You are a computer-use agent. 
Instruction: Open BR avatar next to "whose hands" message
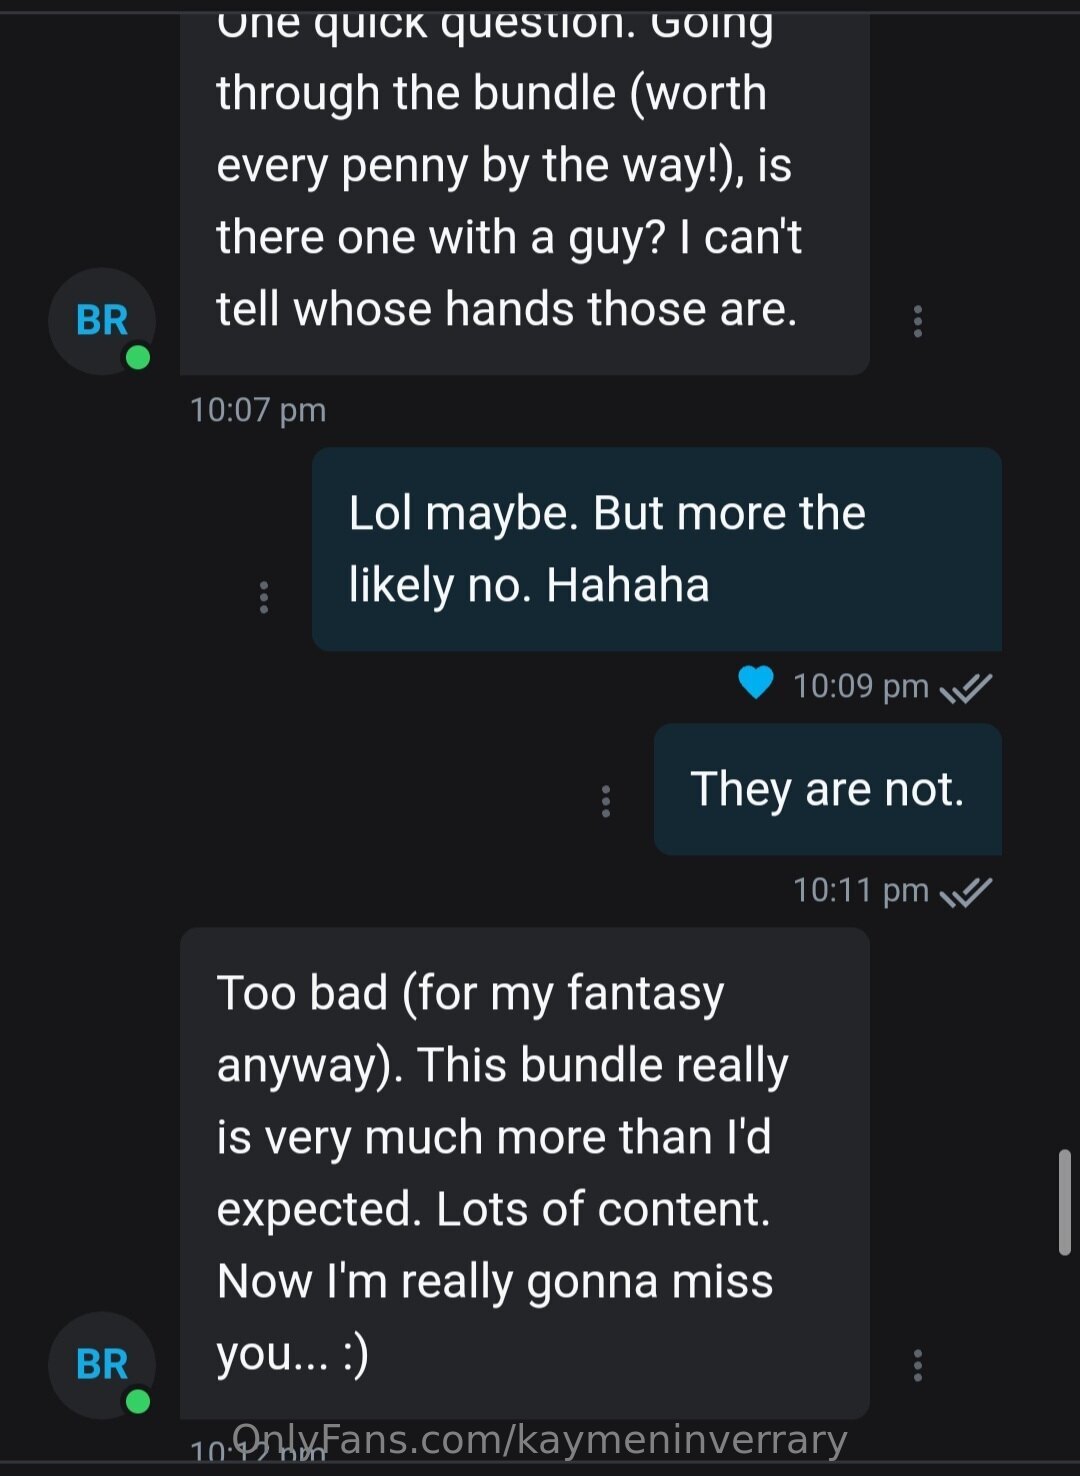[102, 321]
